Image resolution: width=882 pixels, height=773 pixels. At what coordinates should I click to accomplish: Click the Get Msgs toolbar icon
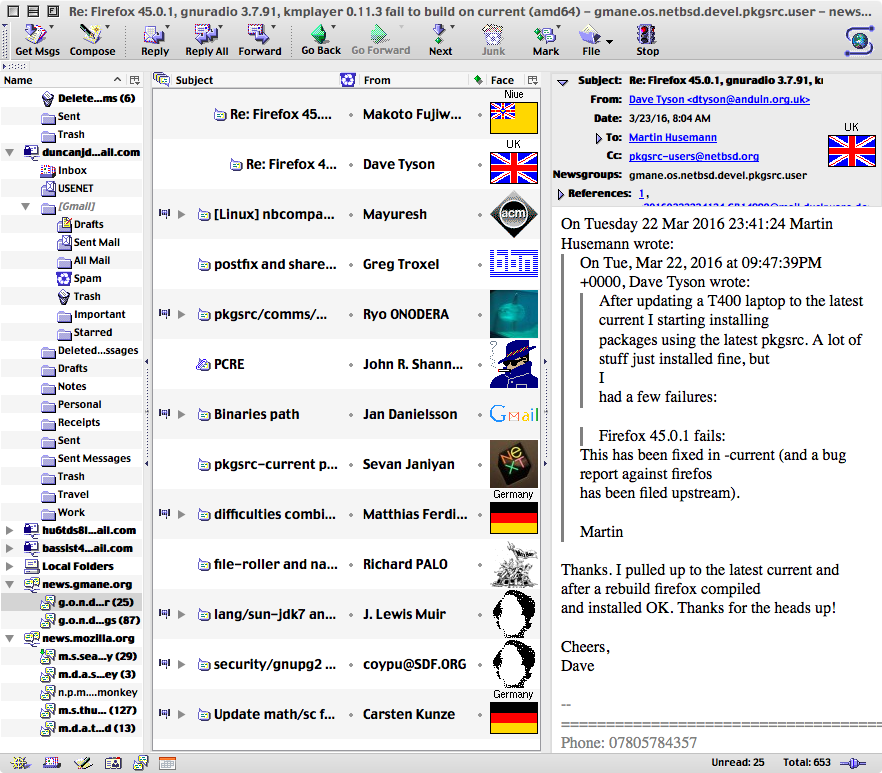pyautogui.click(x=37, y=39)
